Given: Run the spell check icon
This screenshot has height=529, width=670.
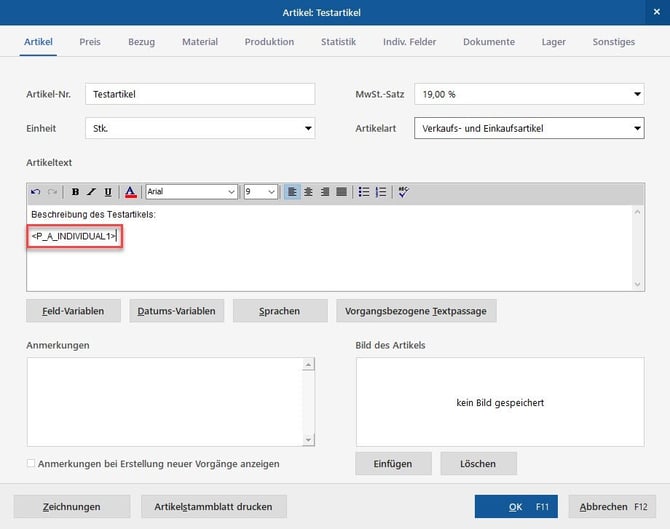Looking at the screenshot, I should tap(403, 192).
